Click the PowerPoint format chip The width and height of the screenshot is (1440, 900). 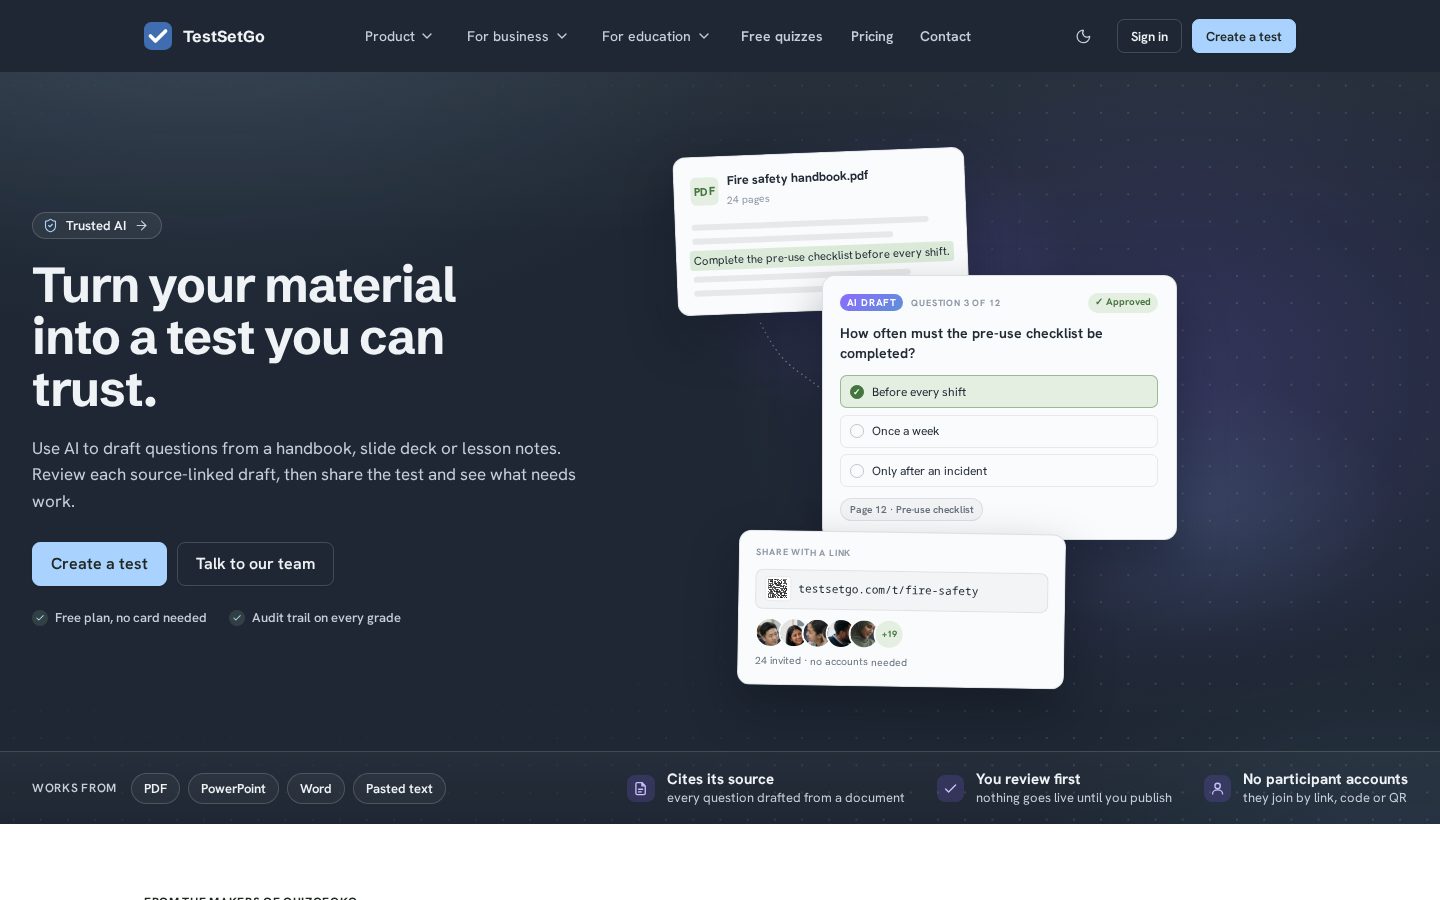[233, 789]
